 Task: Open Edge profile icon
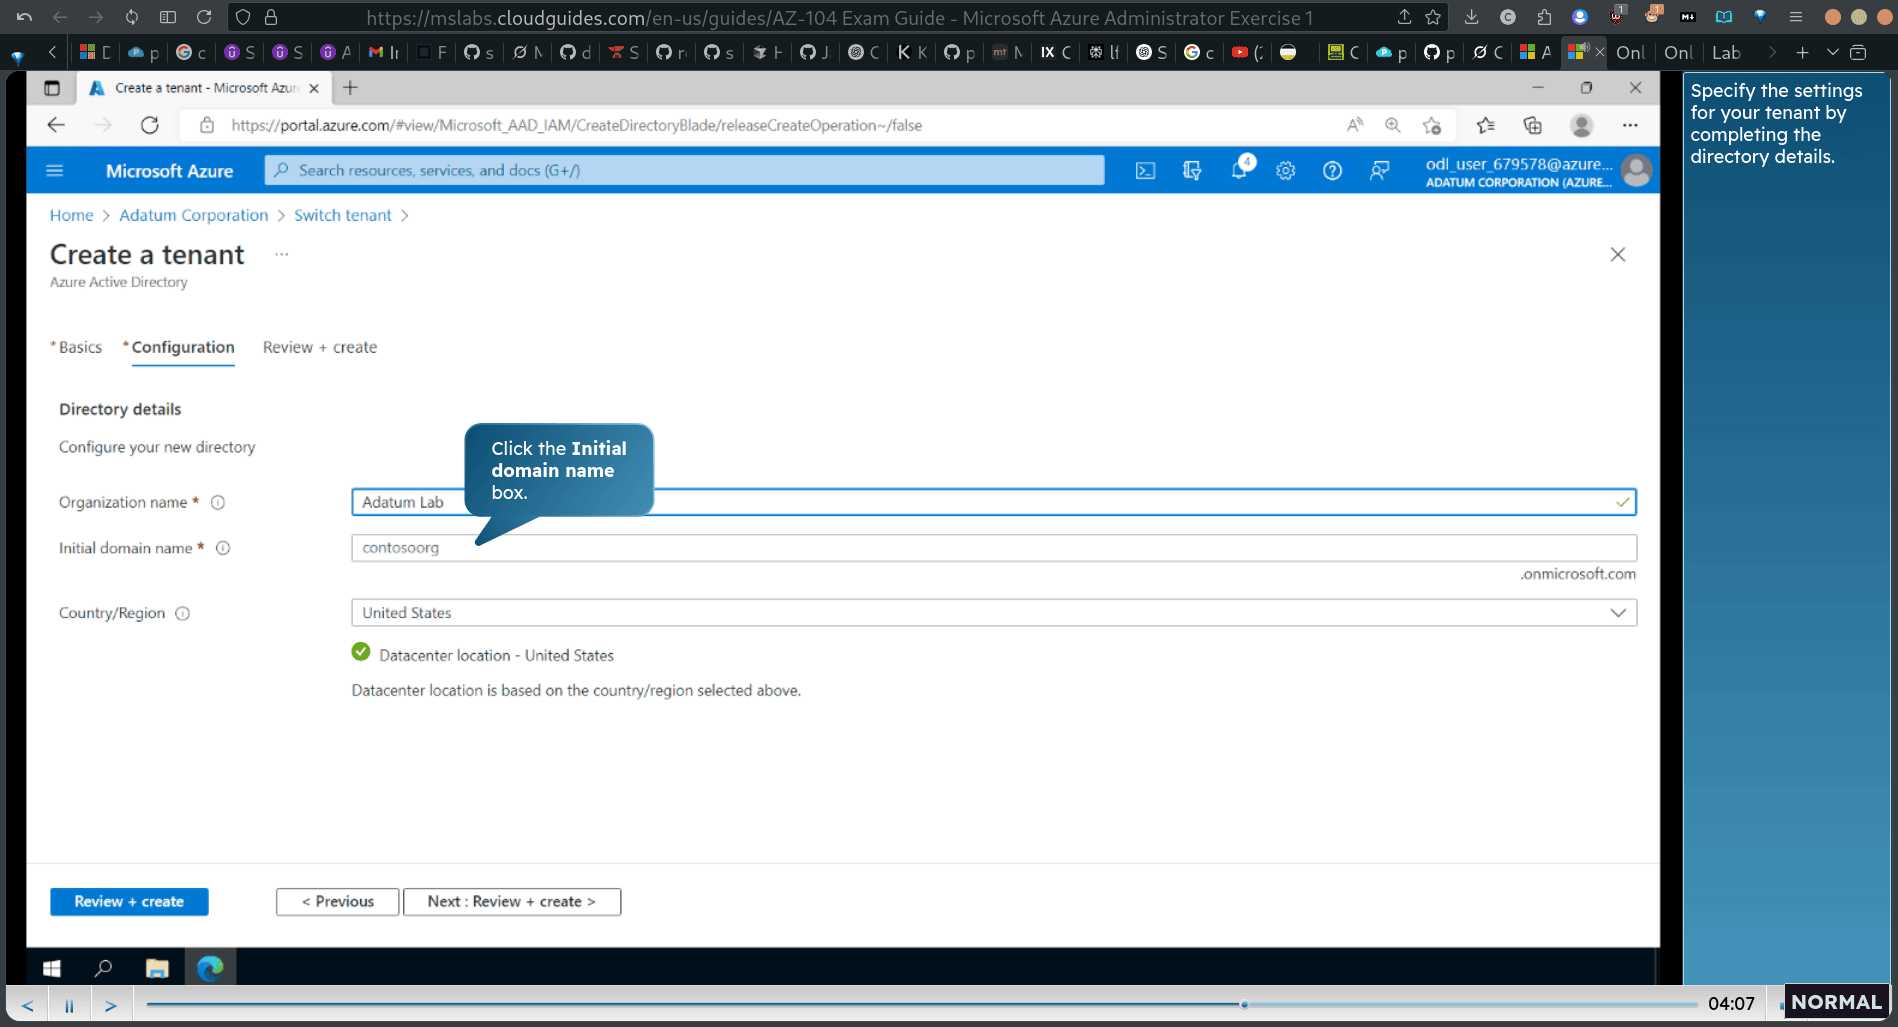pyautogui.click(x=1582, y=125)
